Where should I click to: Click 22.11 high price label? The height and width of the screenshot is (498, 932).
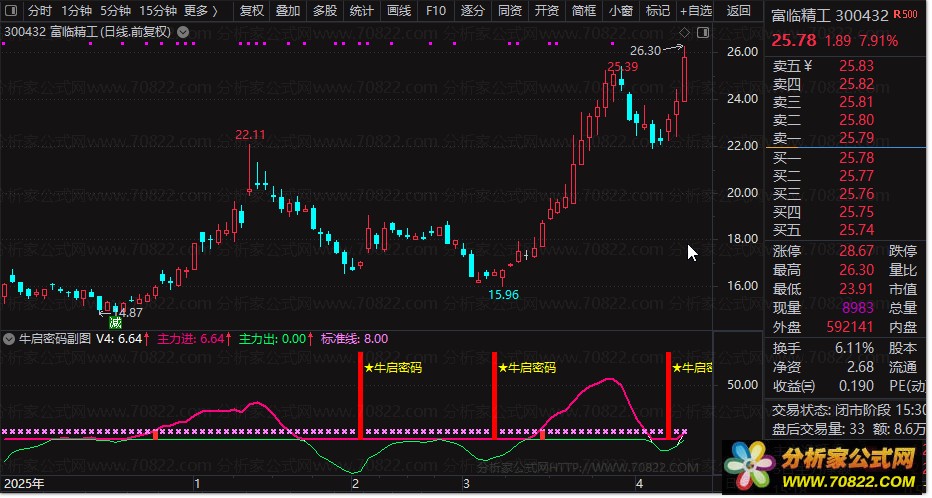tap(250, 135)
